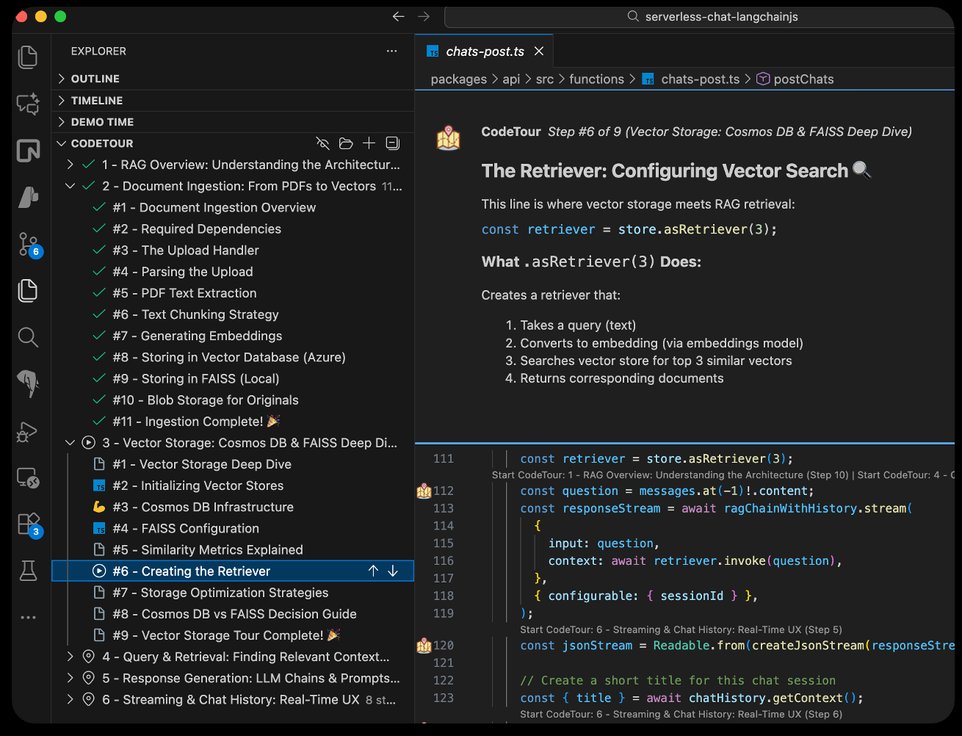Open Source Control view showing 6 changes
The height and width of the screenshot is (736, 962).
pos(29,243)
